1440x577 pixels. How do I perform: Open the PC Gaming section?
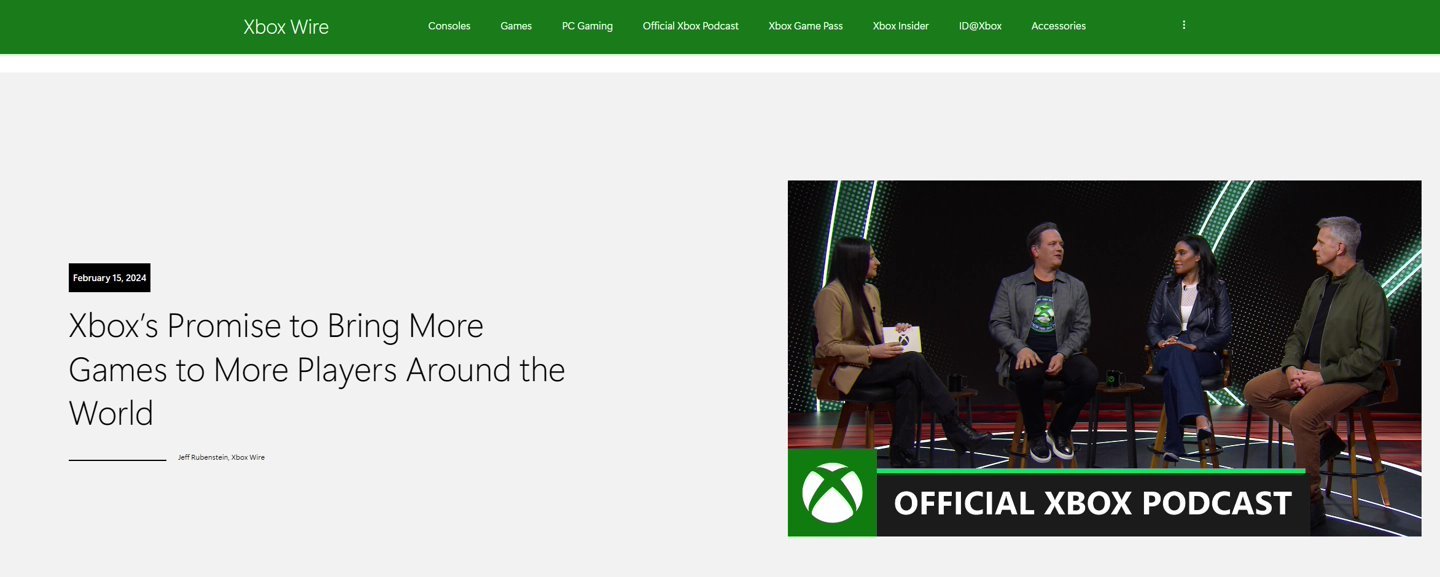tap(587, 26)
